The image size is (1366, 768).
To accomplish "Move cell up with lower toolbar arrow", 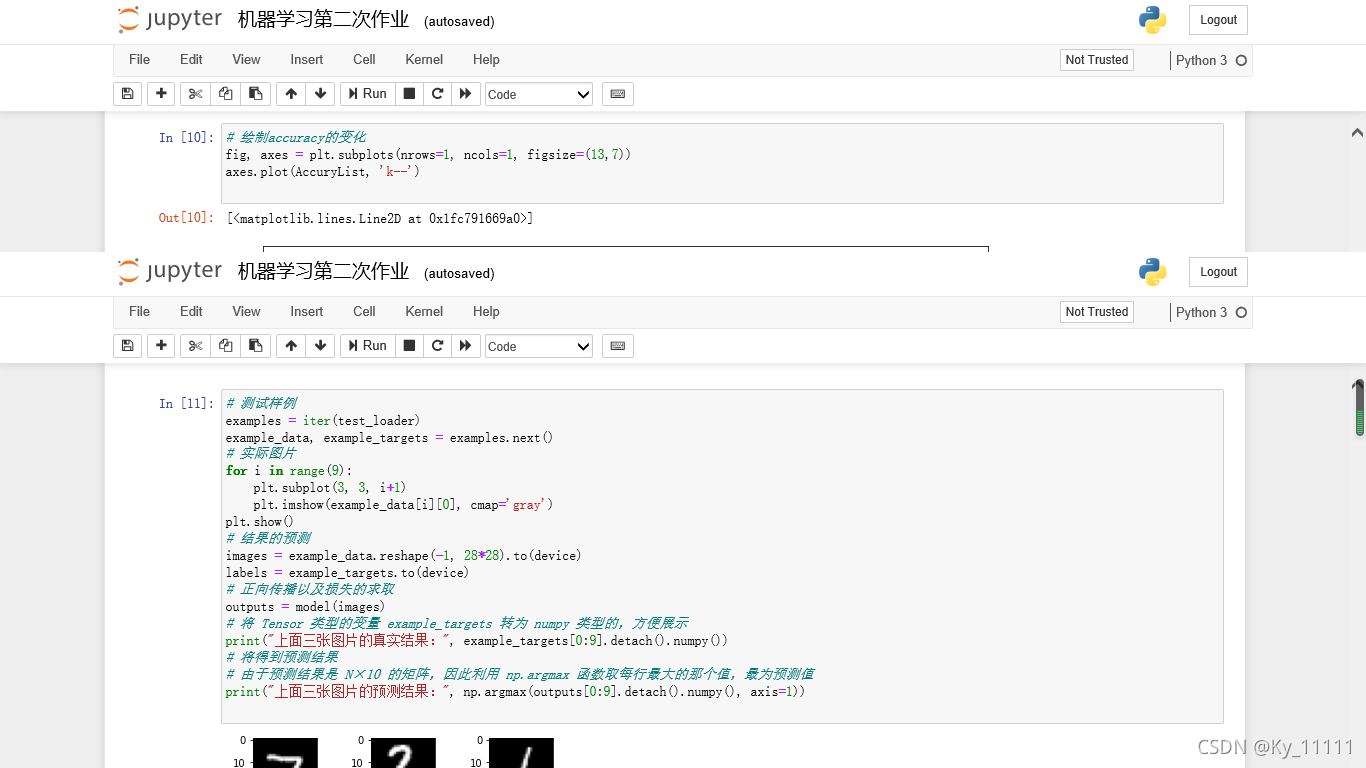I will pos(291,346).
